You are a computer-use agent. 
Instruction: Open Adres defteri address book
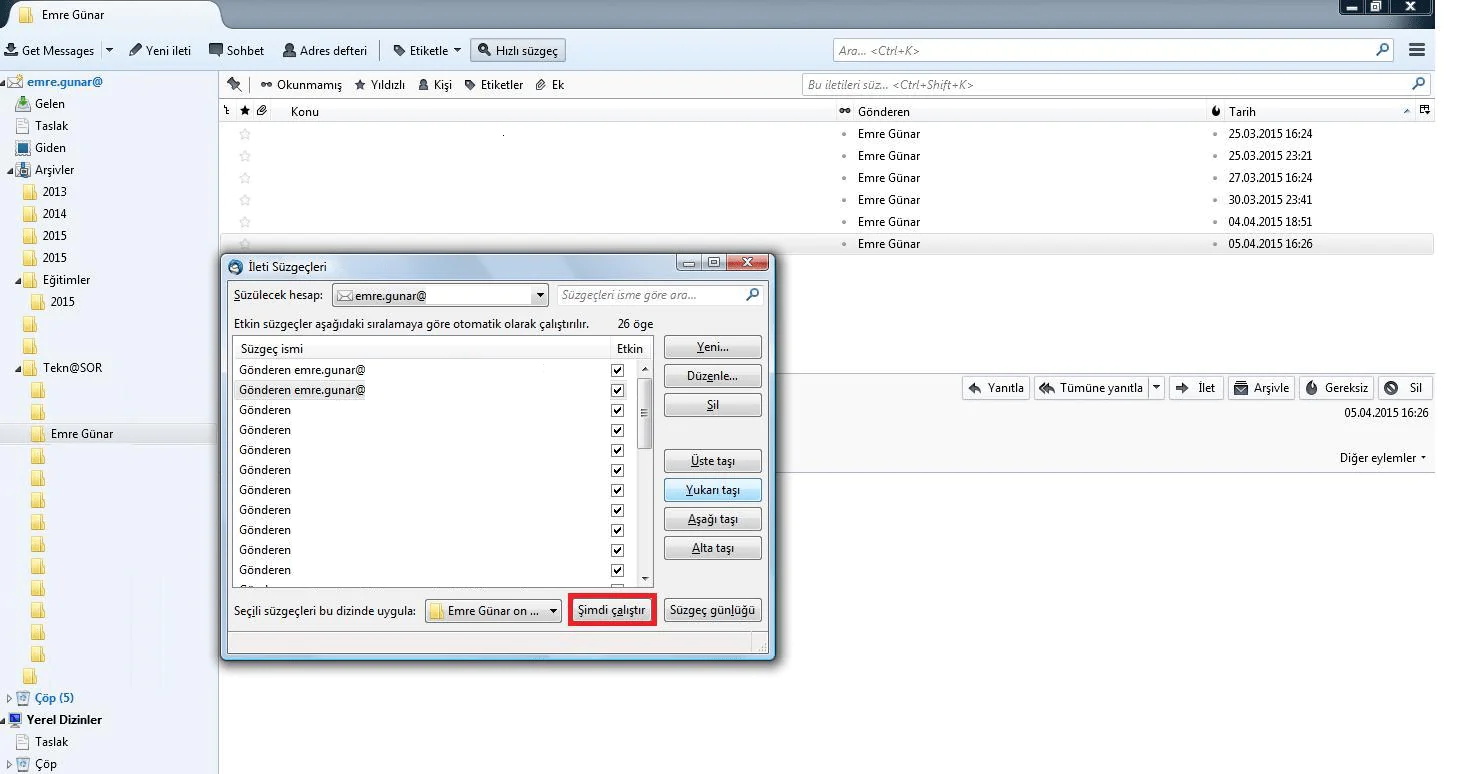(325, 50)
